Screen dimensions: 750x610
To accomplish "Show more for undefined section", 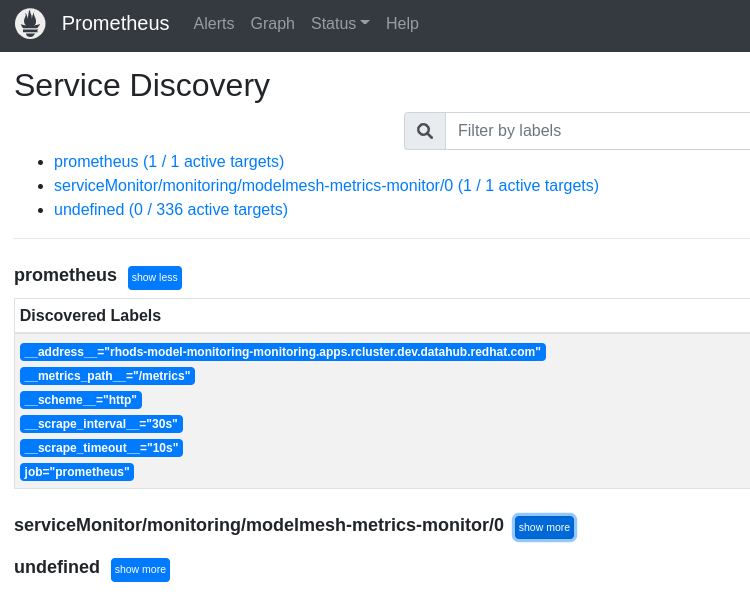I will 140,570.
